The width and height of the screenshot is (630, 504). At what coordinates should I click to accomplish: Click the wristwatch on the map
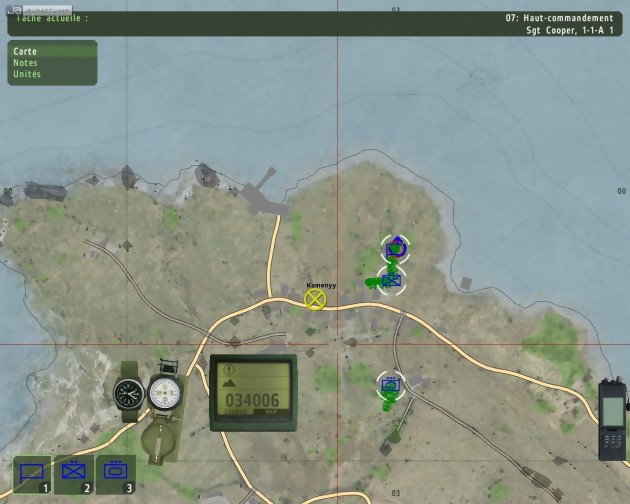(x=128, y=390)
